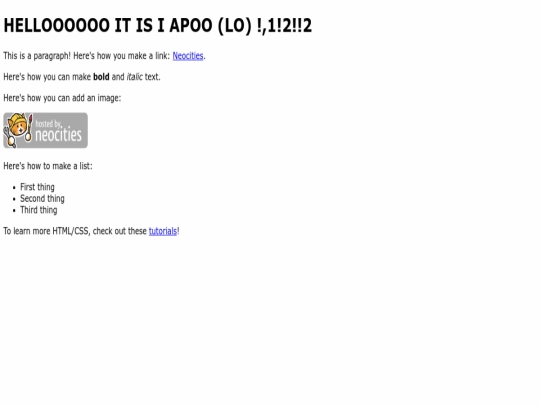Image resolution: width=540 pixels, height=405 pixels.
Task: Click the main HELLOOOOOO heading
Action: [157, 25]
